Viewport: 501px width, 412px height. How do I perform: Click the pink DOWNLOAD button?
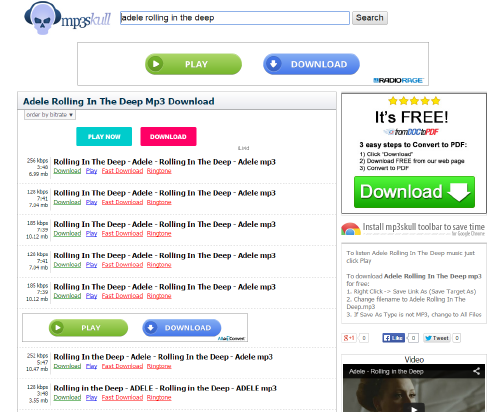coord(168,137)
